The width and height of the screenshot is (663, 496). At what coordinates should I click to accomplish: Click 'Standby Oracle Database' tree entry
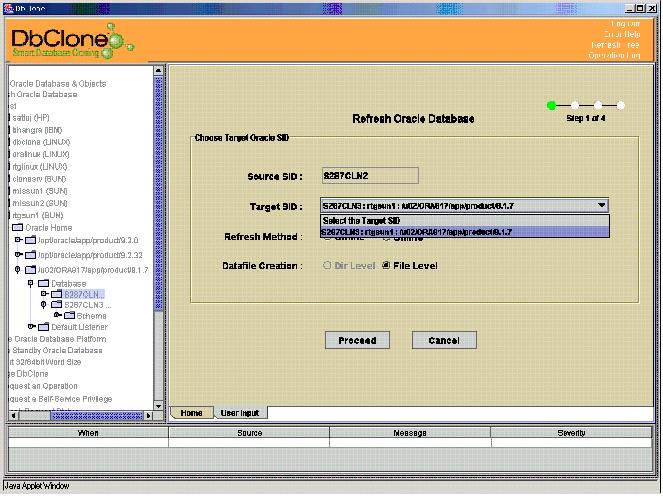(56, 351)
